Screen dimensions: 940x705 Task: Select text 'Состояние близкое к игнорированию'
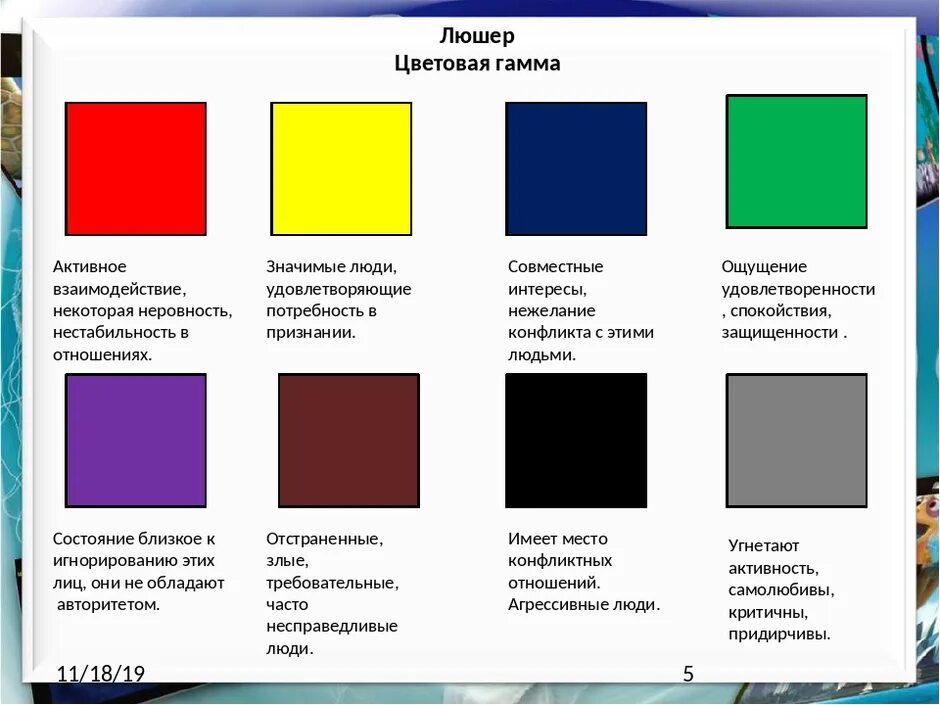pyautogui.click(x=134, y=550)
